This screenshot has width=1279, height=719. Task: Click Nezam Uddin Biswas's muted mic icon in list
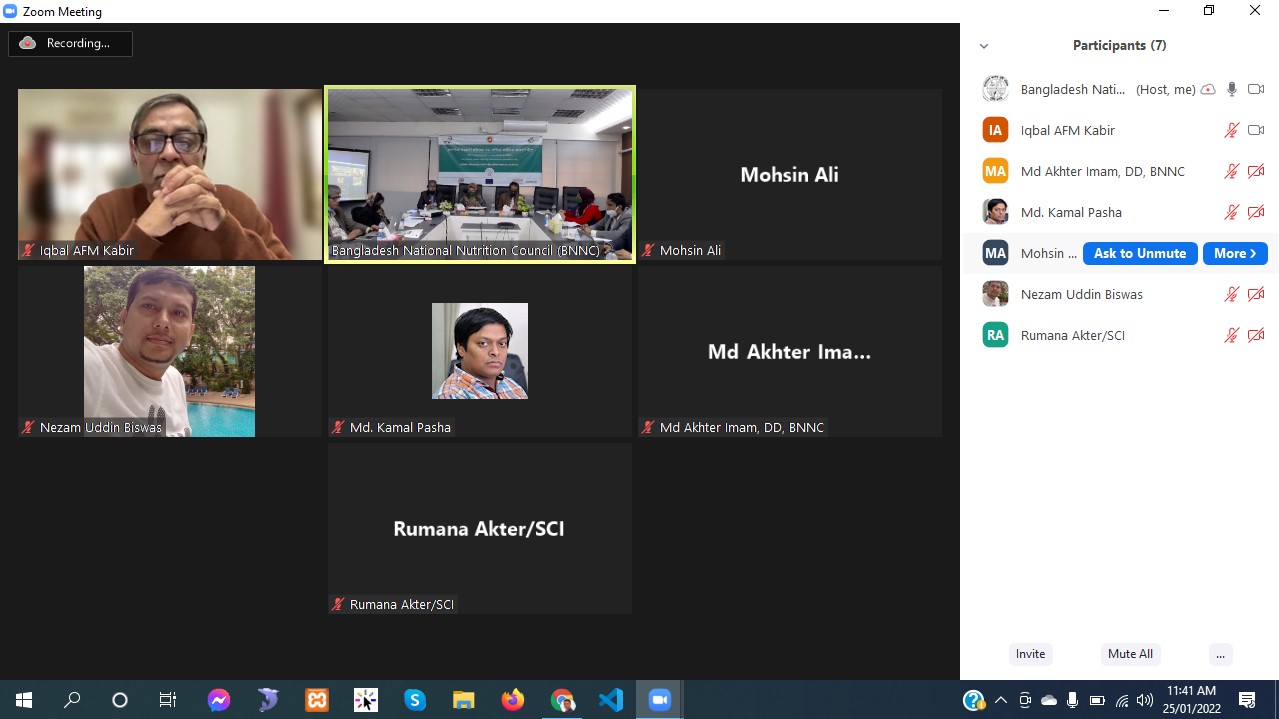[1232, 294]
